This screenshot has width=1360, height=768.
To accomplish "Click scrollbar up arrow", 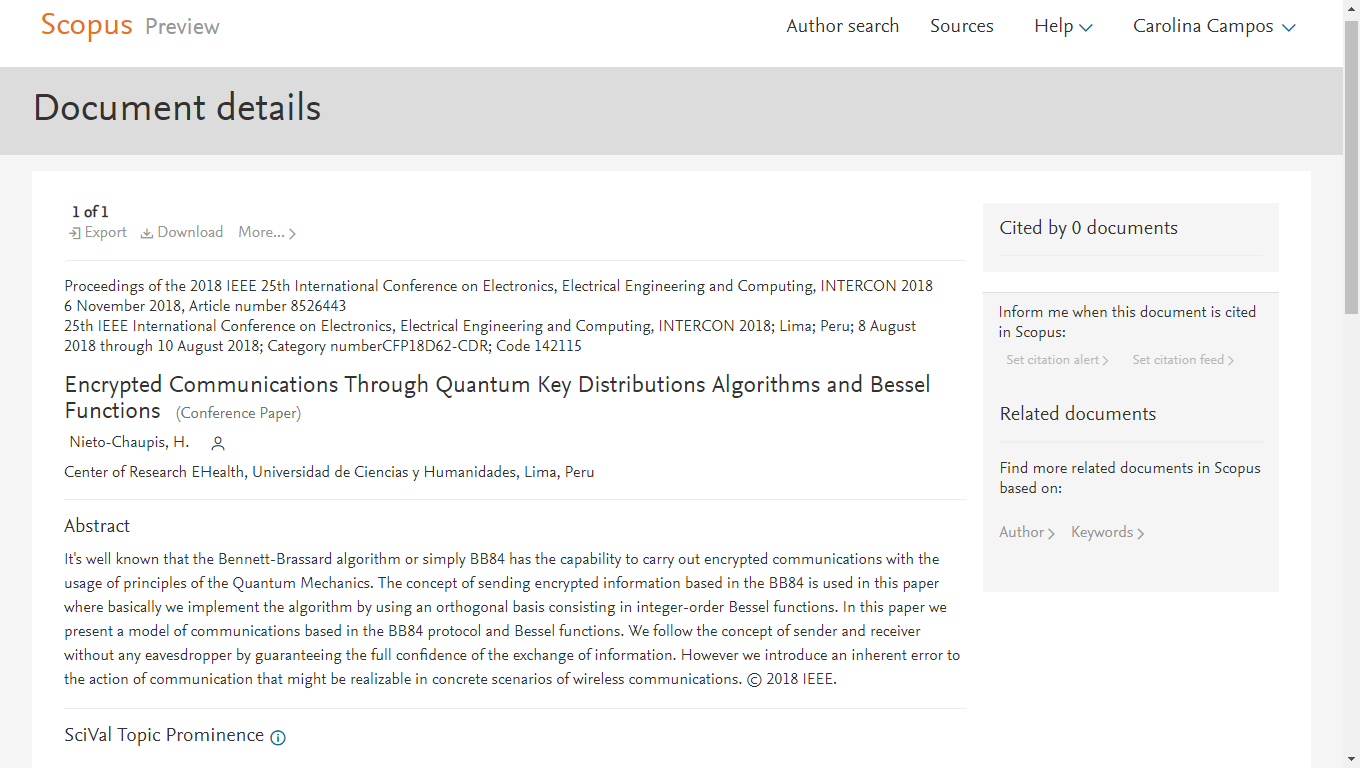I will click(x=1351, y=8).
